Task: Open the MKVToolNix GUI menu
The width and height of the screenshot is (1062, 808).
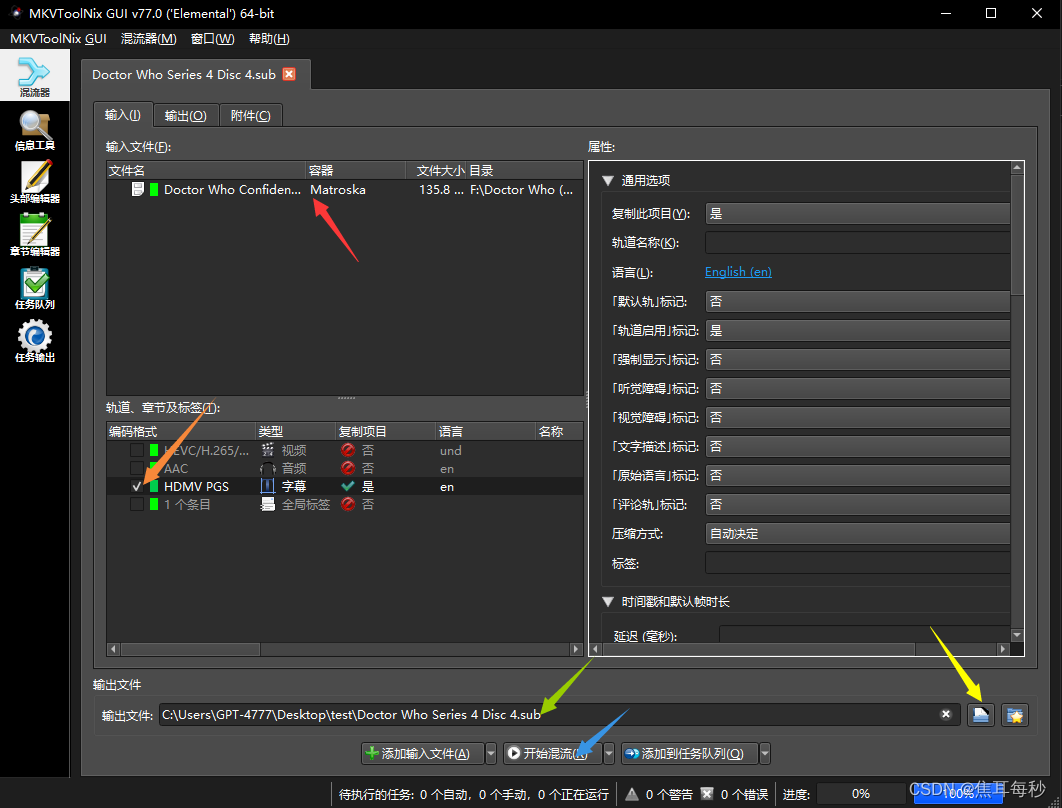Action: (x=58, y=39)
